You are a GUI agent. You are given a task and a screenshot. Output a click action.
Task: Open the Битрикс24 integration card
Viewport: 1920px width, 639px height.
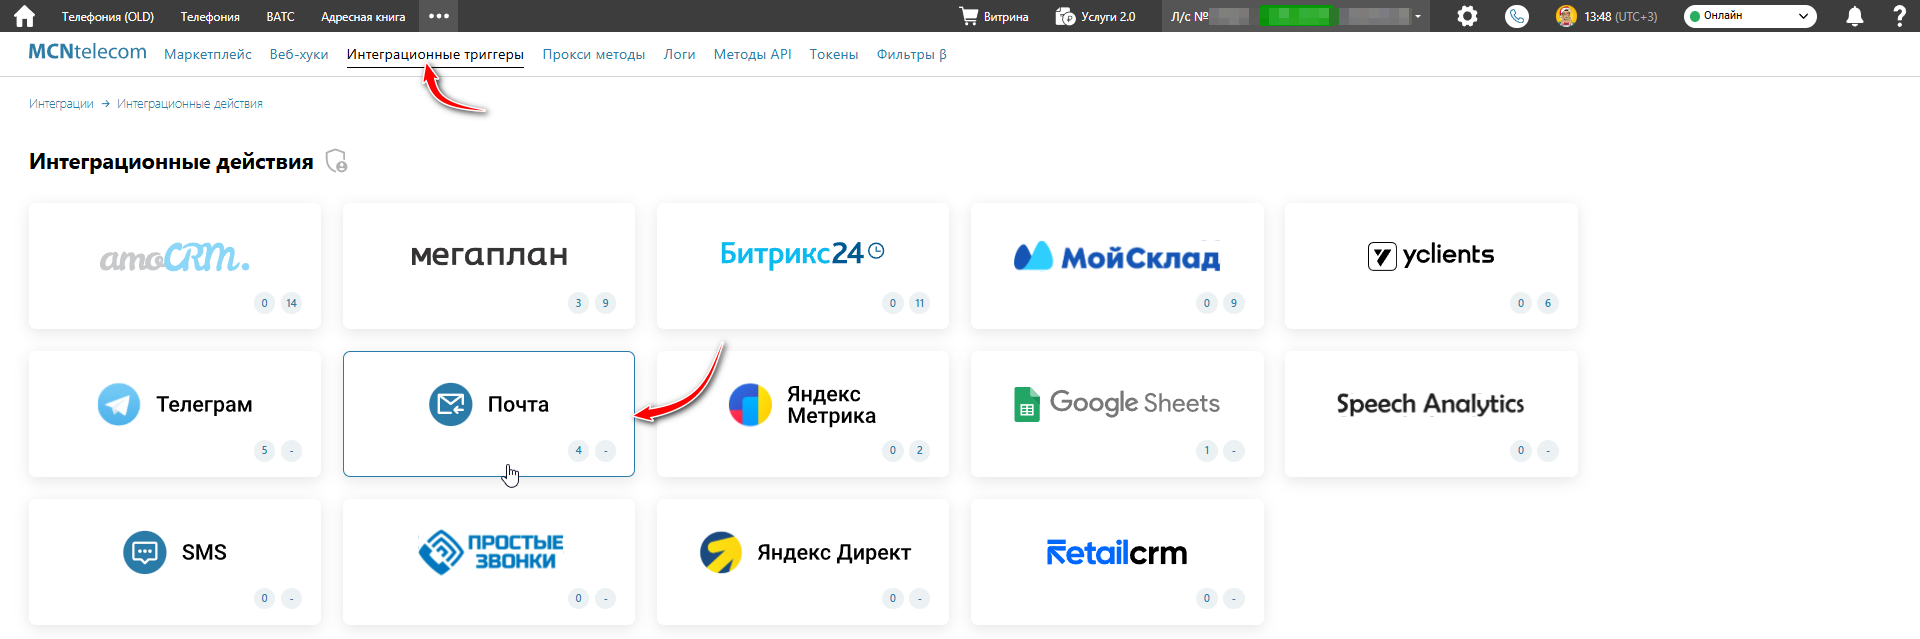pyautogui.click(x=803, y=266)
